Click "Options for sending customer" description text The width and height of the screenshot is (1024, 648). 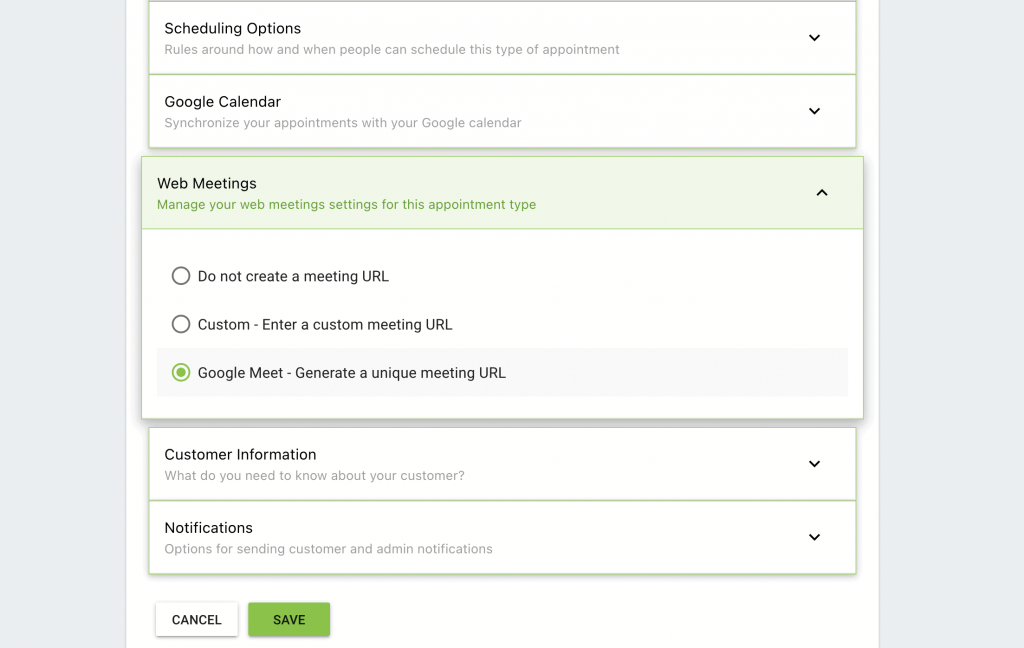pos(328,549)
